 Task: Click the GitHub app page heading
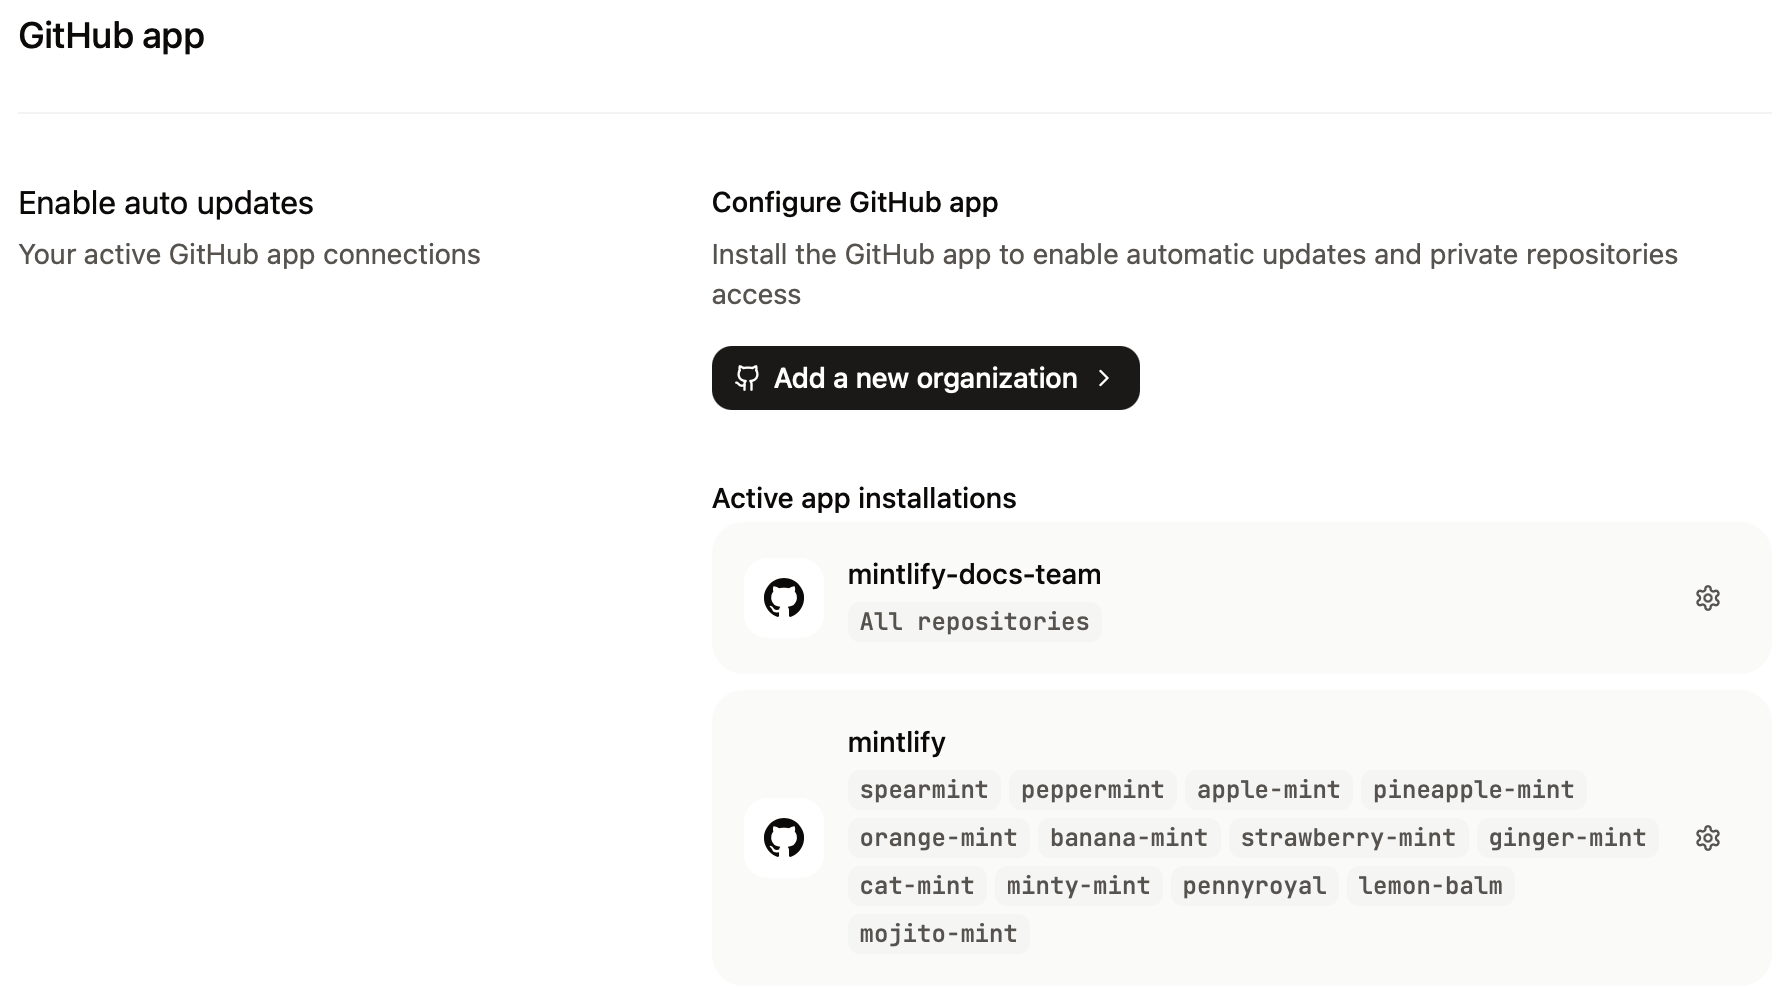pos(111,36)
